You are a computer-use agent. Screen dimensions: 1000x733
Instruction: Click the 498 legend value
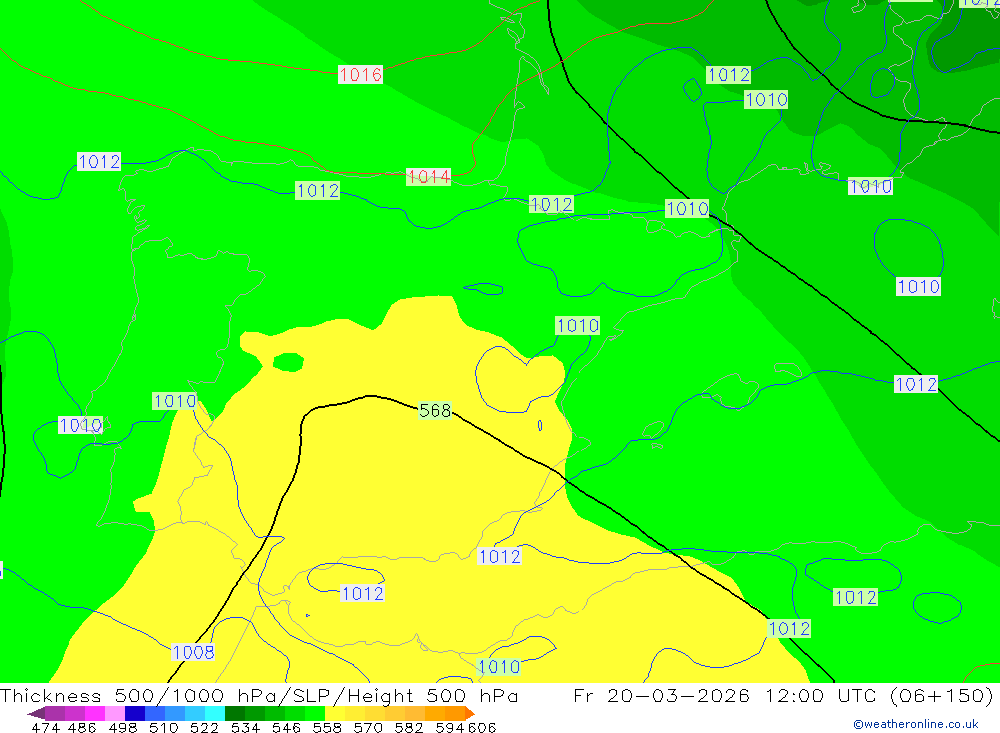(122, 728)
